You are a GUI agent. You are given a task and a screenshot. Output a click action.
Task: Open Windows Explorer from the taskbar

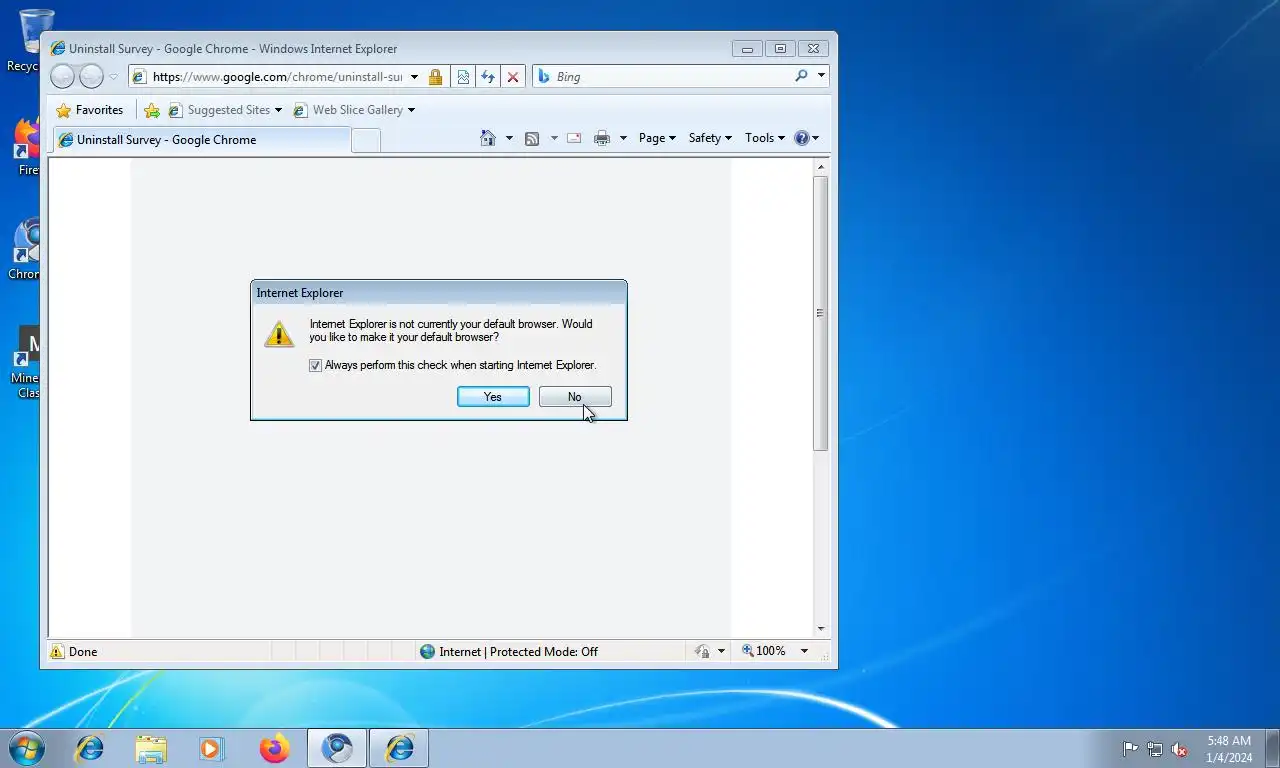coord(151,748)
